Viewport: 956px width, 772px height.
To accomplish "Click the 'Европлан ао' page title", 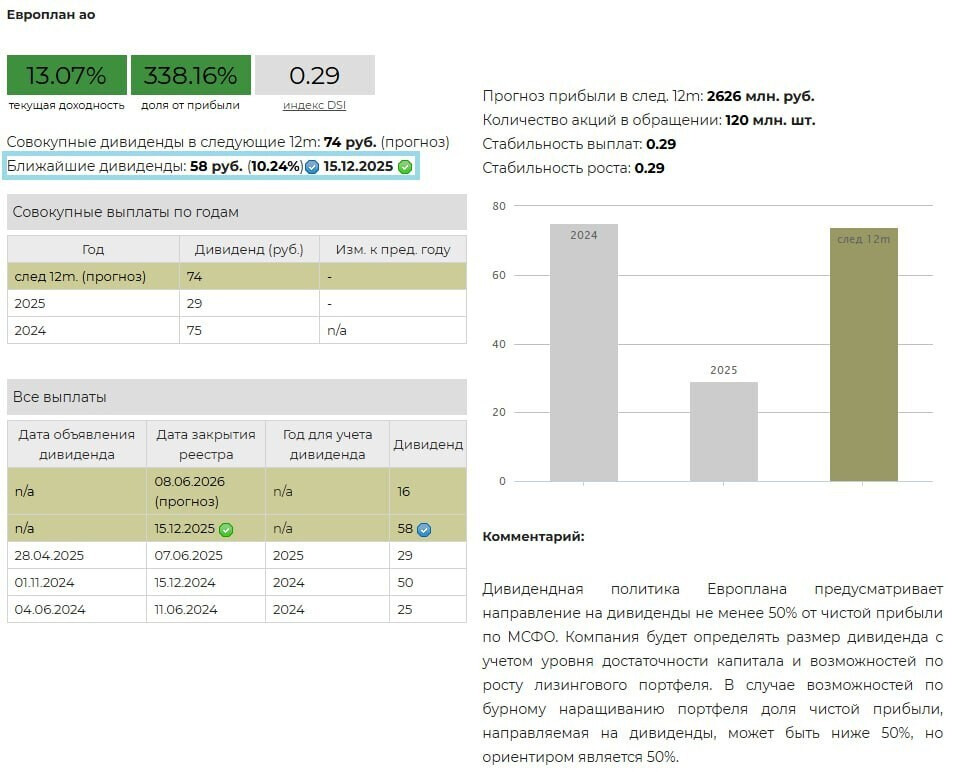I will tap(52, 14).
